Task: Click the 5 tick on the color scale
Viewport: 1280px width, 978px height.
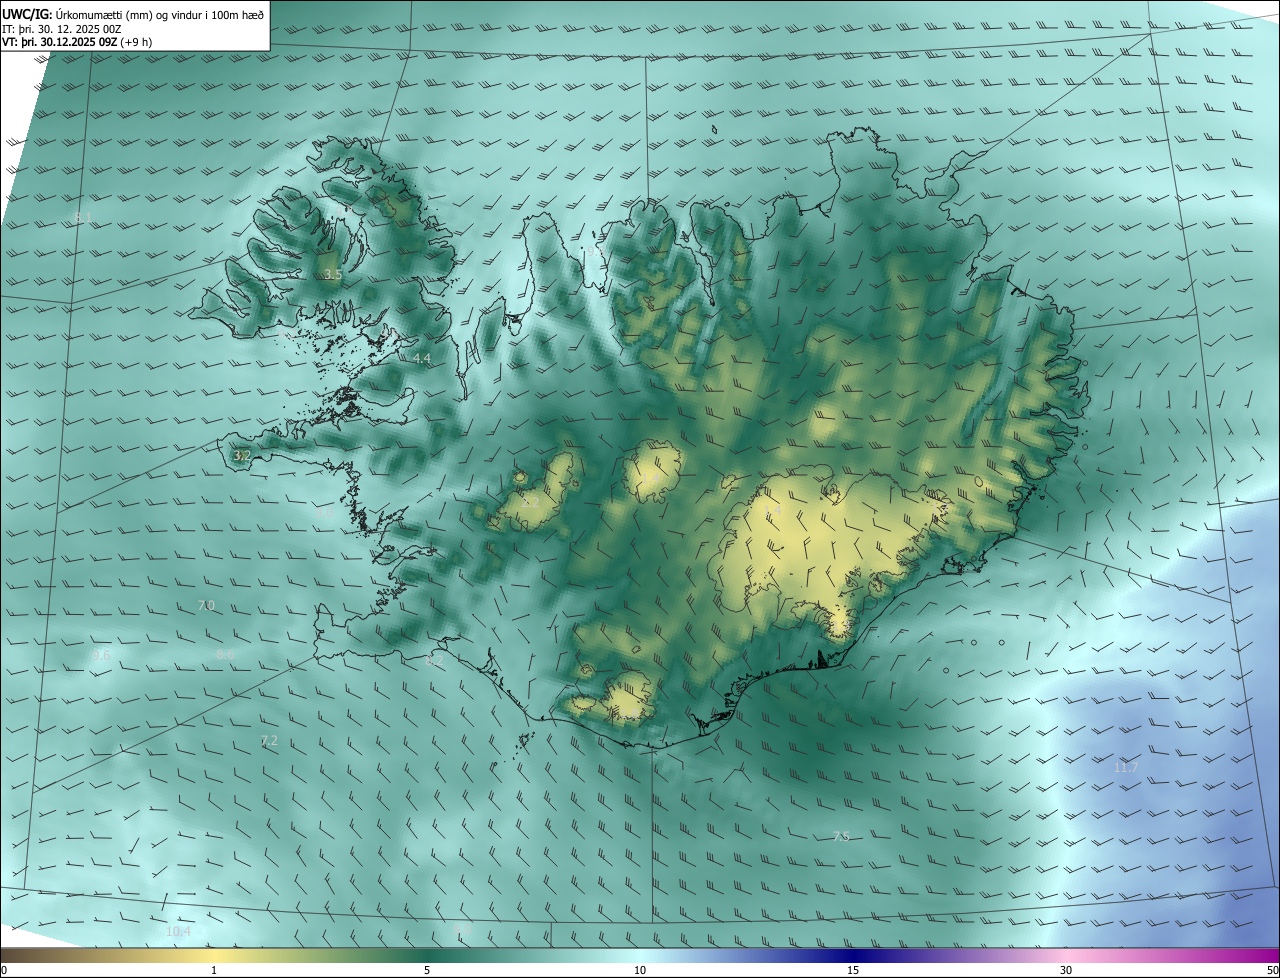Action: point(427,970)
